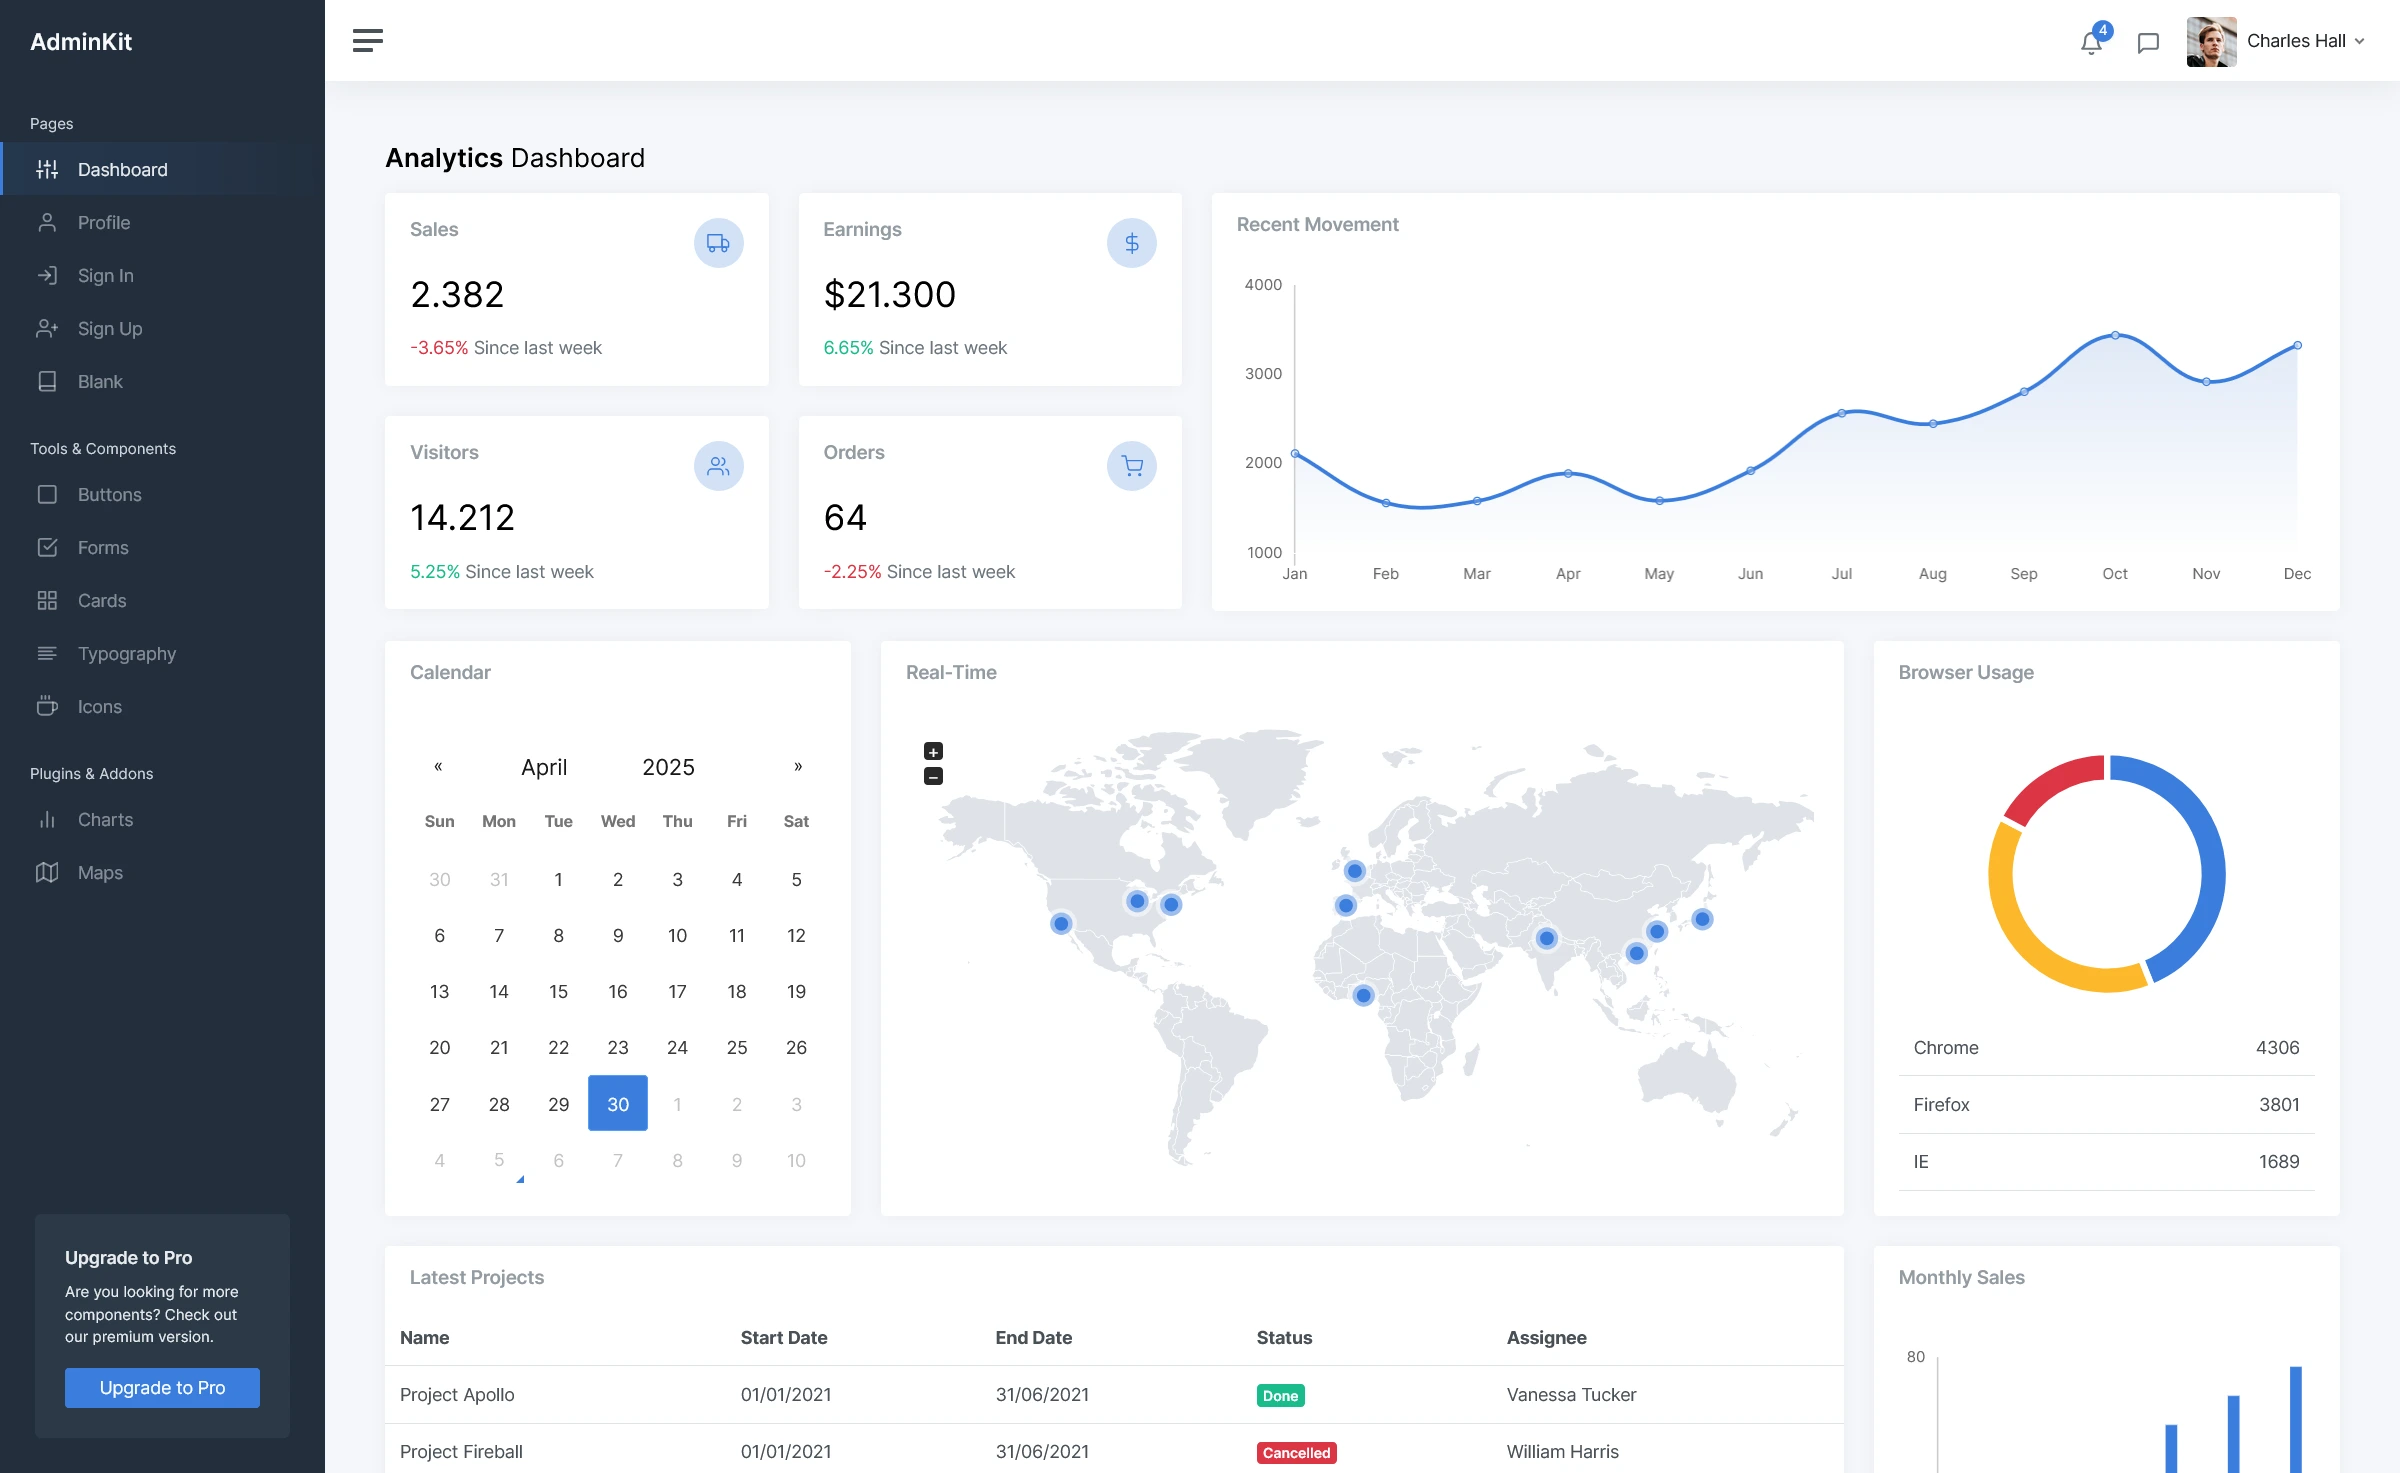Click the Sales delivery truck icon
The height and width of the screenshot is (1473, 2400).
718,242
